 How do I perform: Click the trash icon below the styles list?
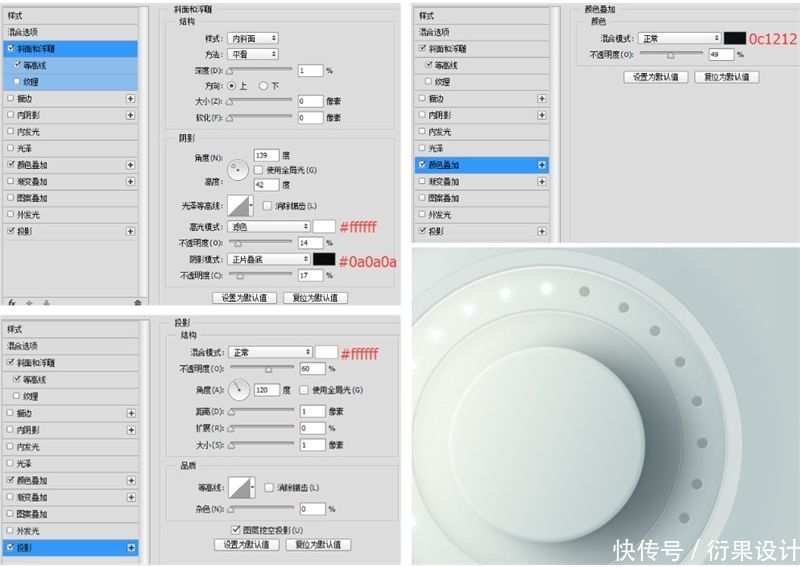point(137,303)
